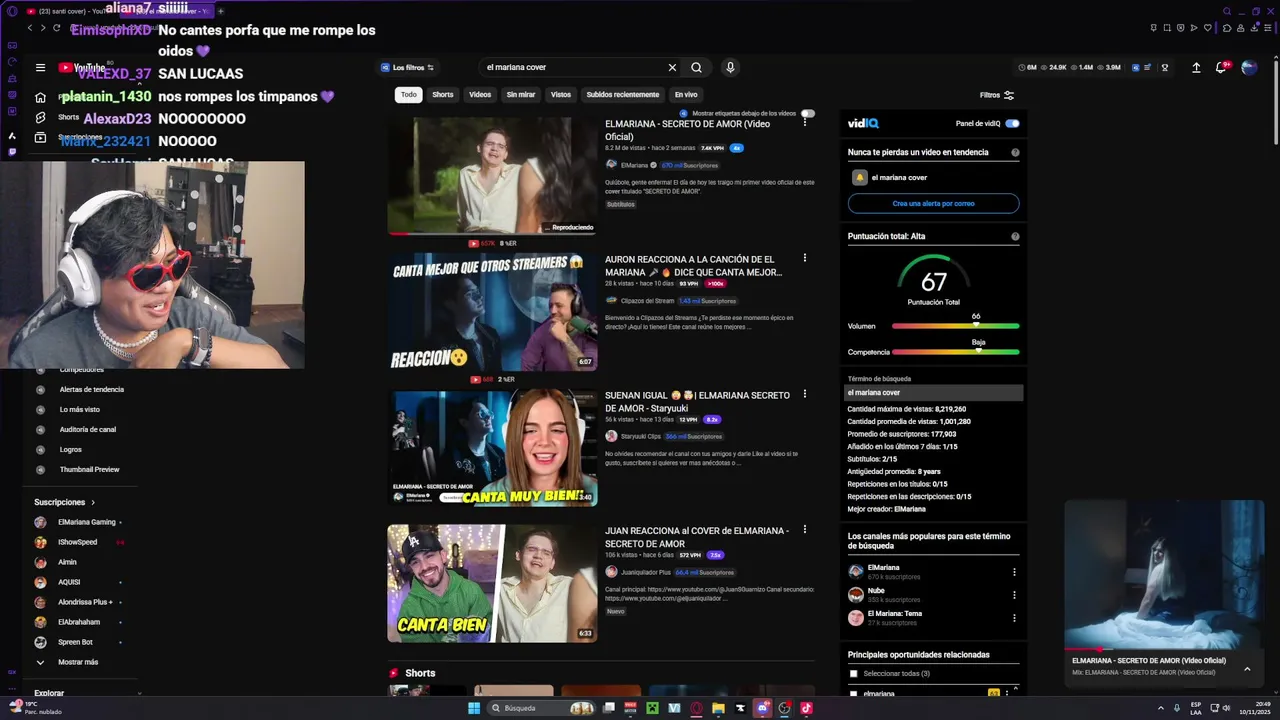Open help icon beside Puntuación total
The height and width of the screenshot is (720, 1280).
click(1015, 237)
